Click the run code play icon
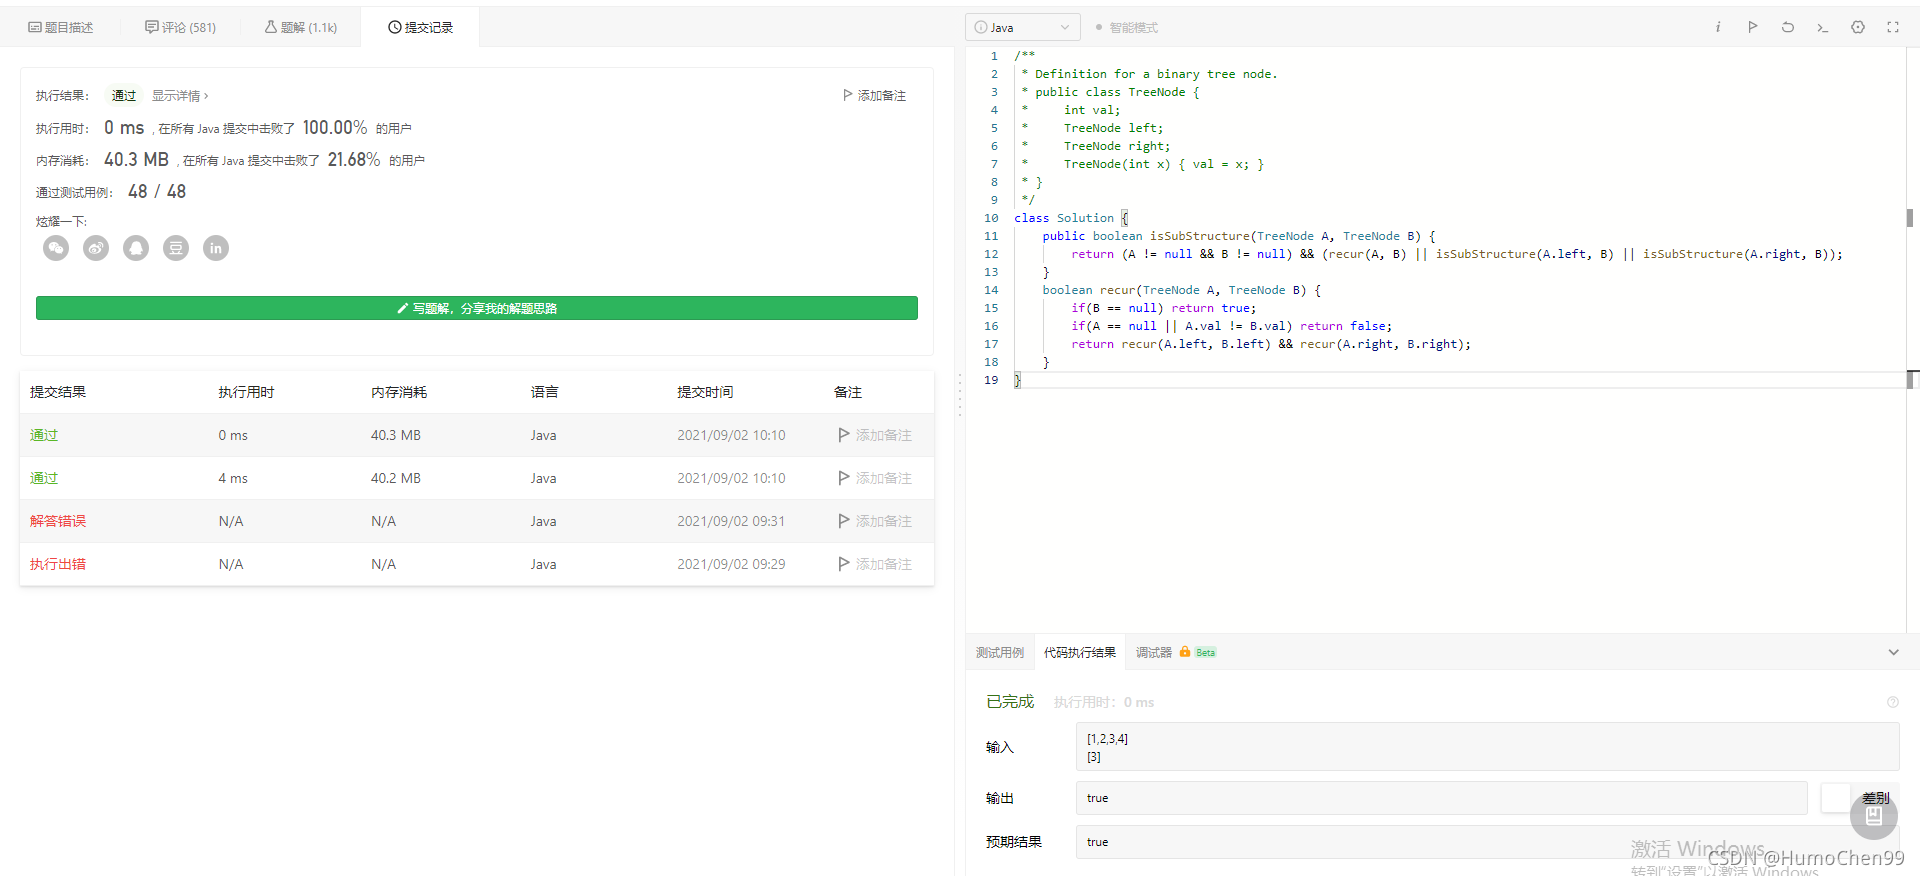Image resolution: width=1920 pixels, height=876 pixels. (x=1753, y=27)
